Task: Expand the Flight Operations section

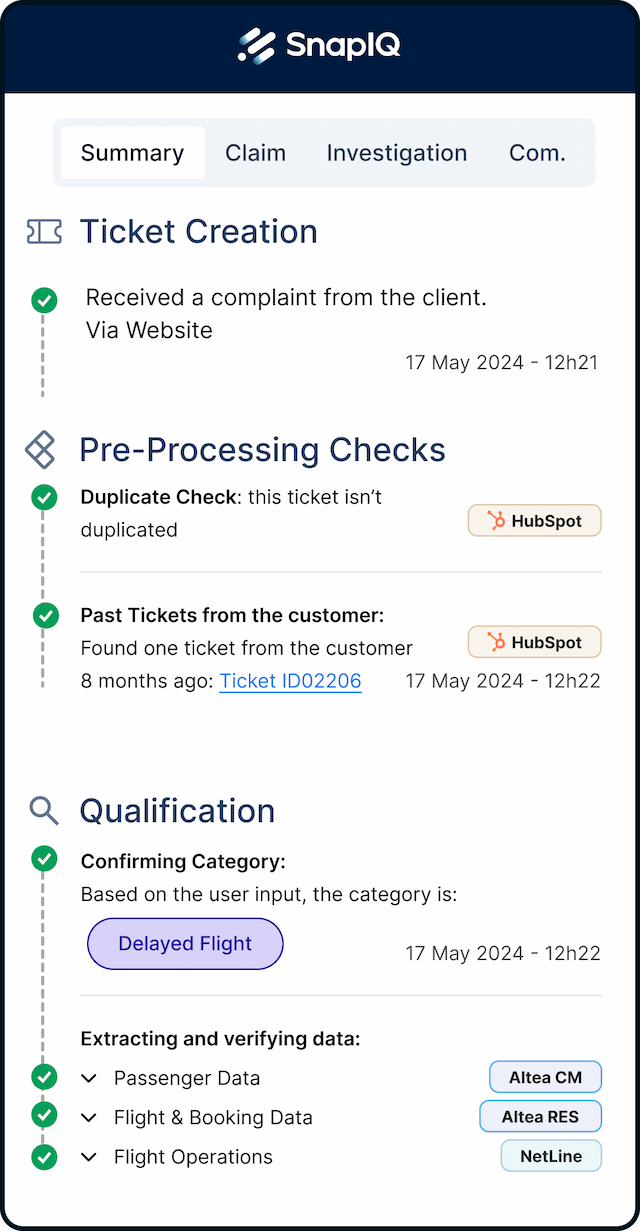Action: [x=89, y=1157]
